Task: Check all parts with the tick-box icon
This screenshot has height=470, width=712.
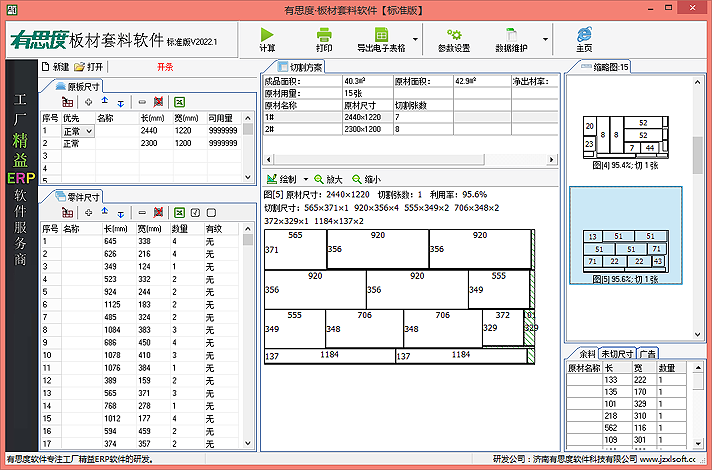Action: (195, 213)
